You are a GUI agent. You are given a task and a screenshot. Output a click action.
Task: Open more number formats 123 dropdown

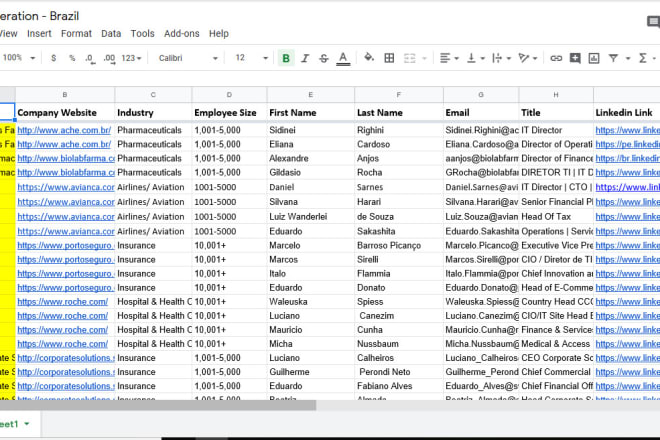(132, 58)
